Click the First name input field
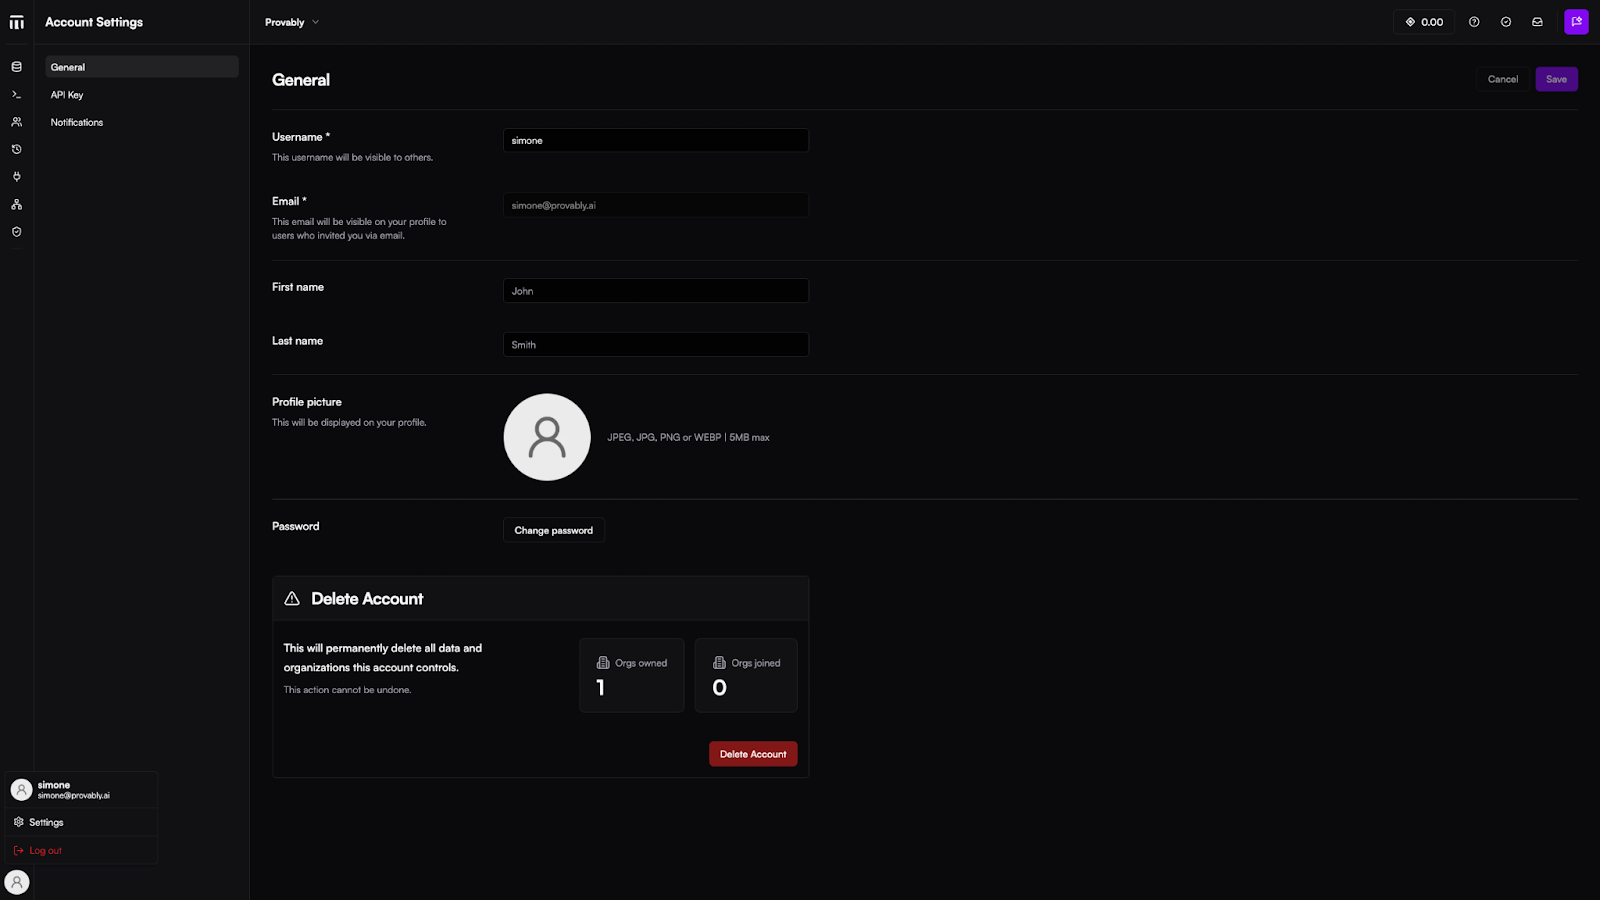This screenshot has width=1600, height=900. coord(655,291)
